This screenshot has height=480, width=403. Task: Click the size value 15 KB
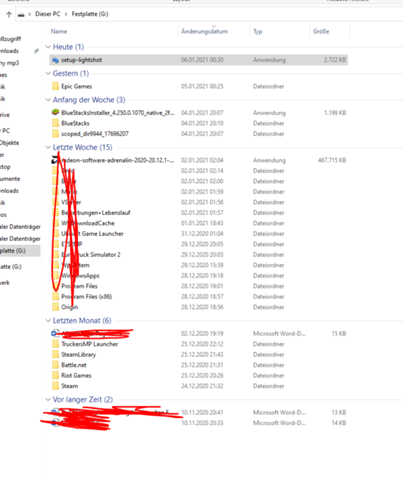click(x=339, y=333)
